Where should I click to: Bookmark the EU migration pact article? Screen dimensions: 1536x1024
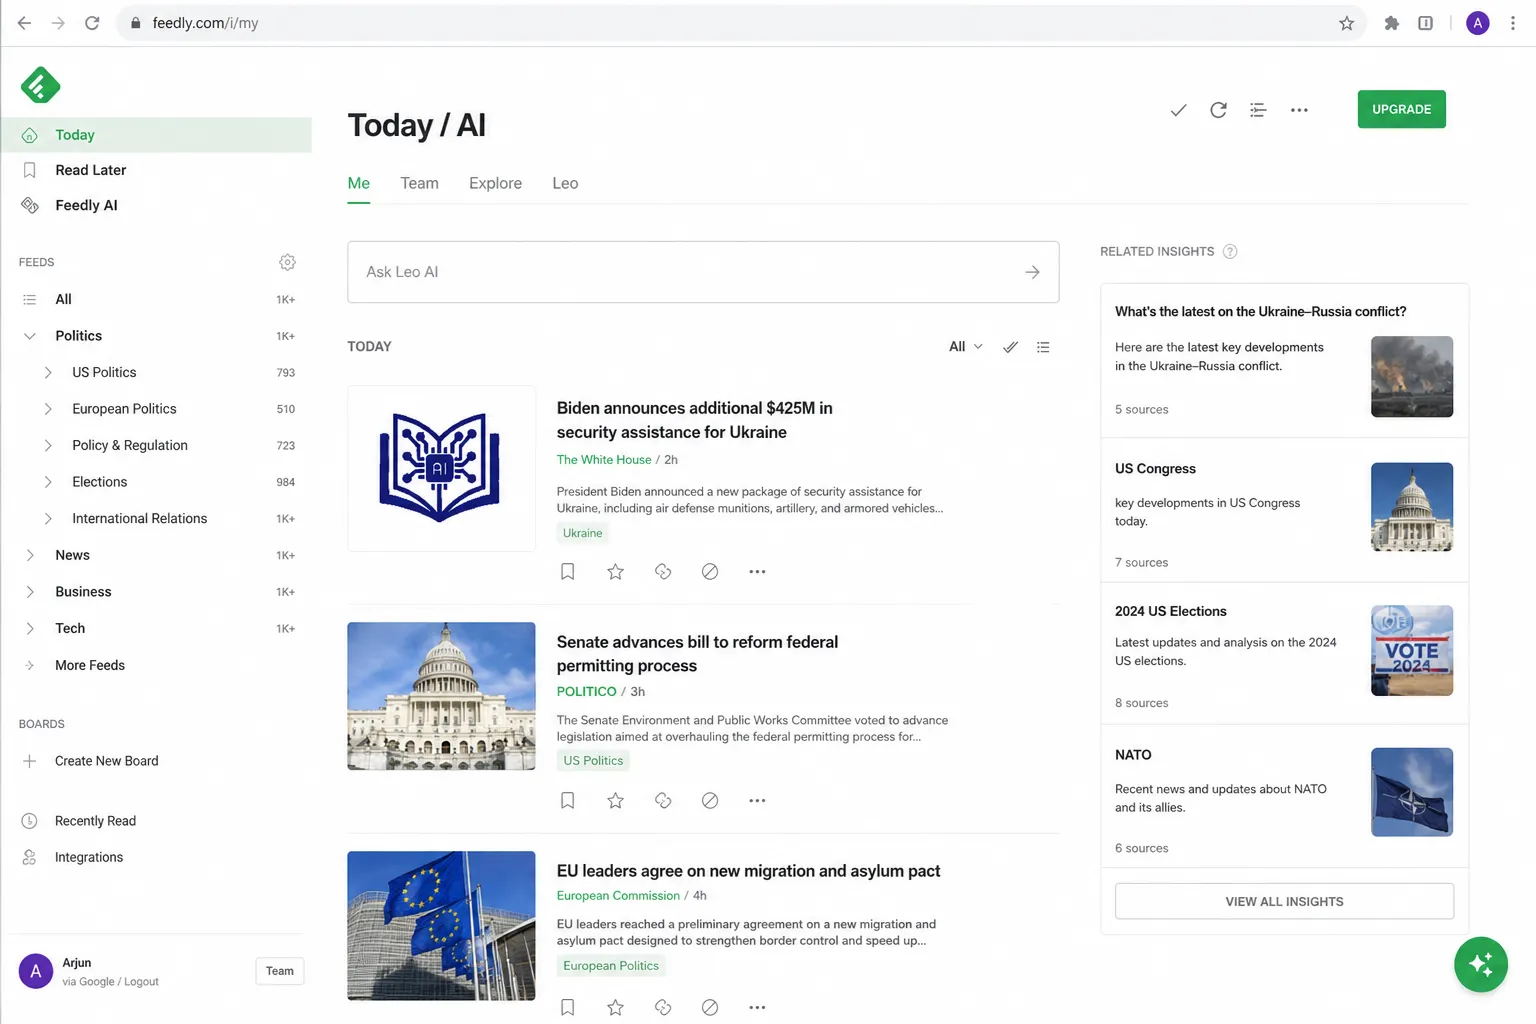coord(567,1007)
